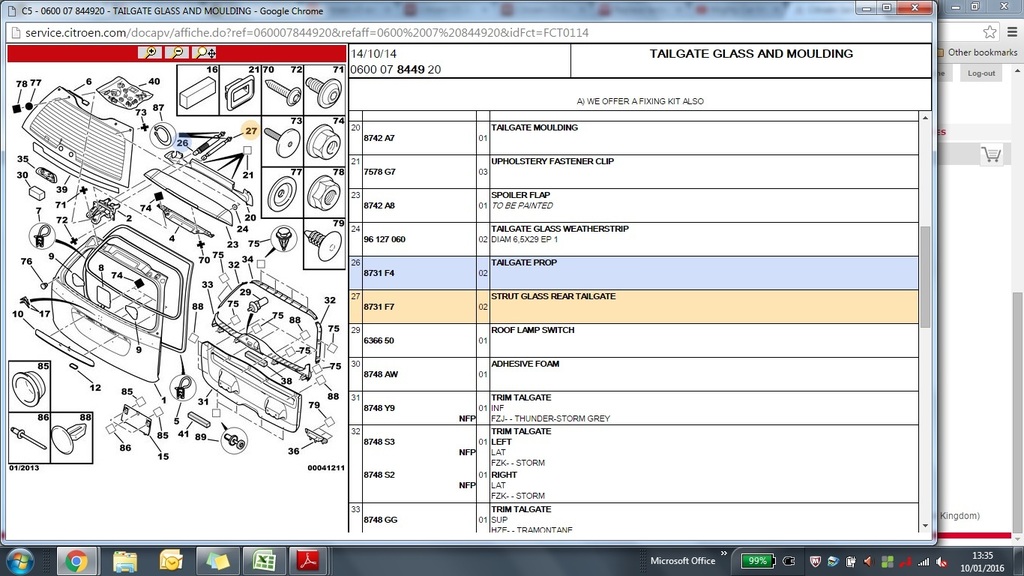
Task: Open Excel from the taskbar
Action: (264, 561)
